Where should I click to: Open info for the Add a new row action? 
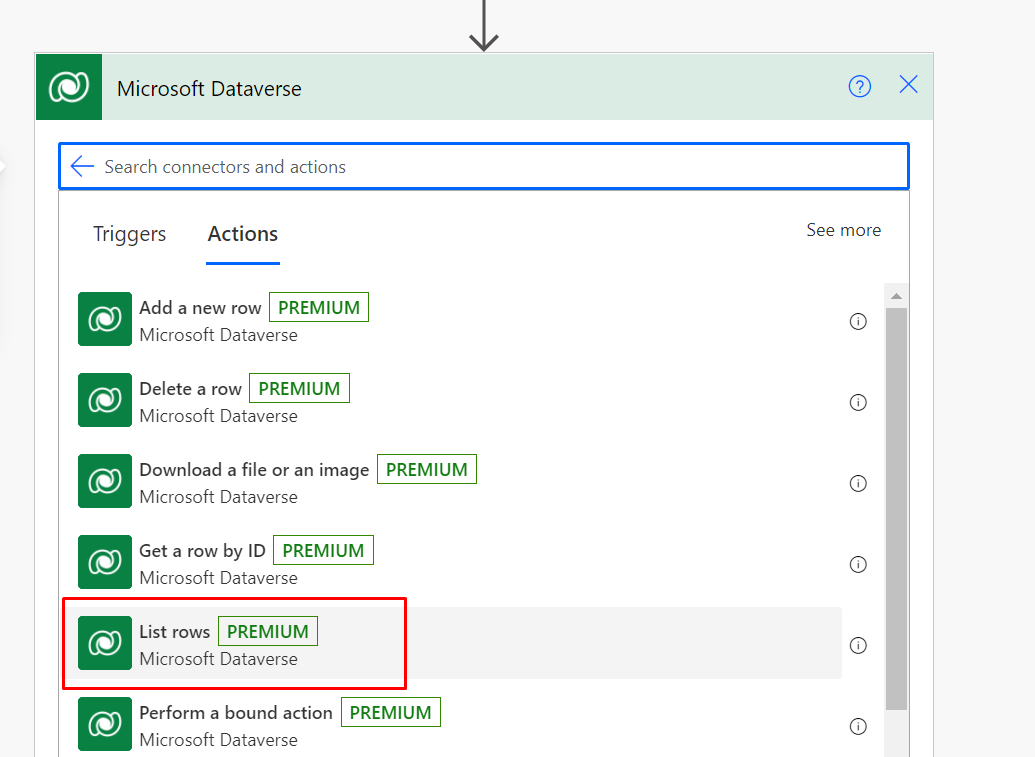pyautogui.click(x=858, y=321)
